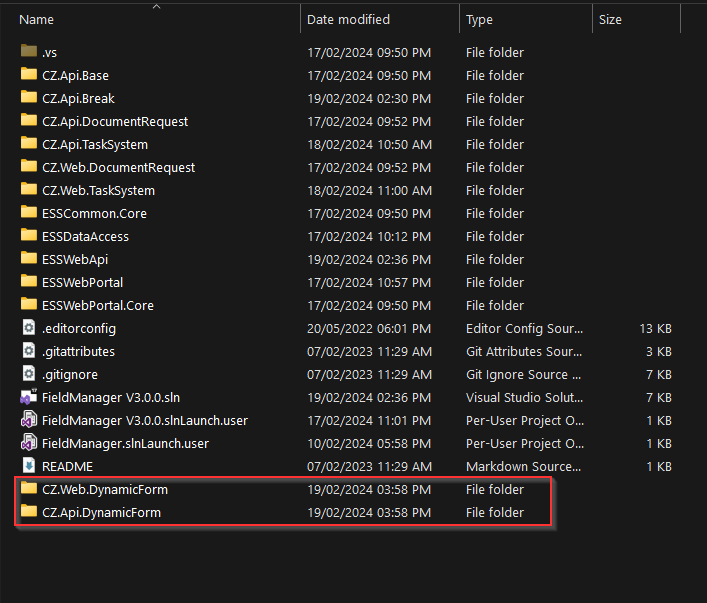Image resolution: width=707 pixels, height=603 pixels.
Task: Select the ESSCommon.Core folder name
Action: tap(94, 213)
